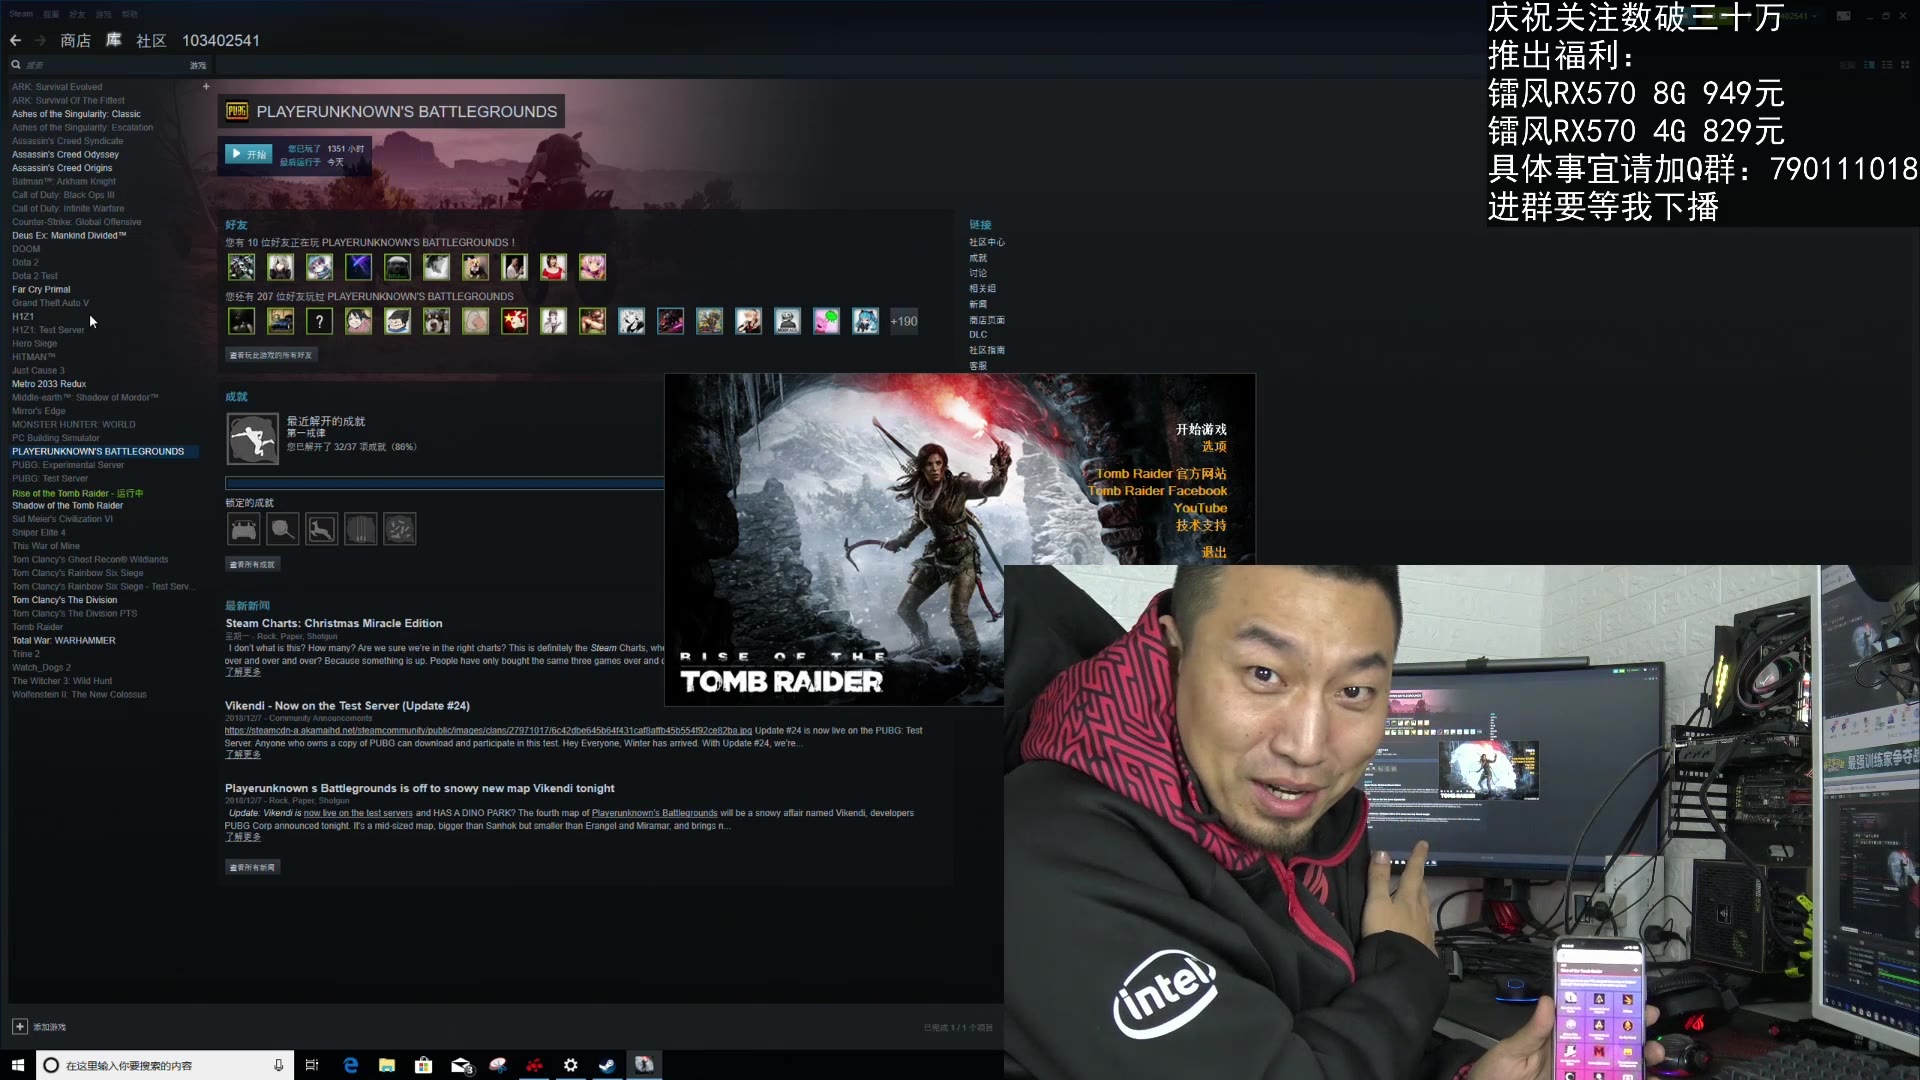The height and width of the screenshot is (1080, 1920).
Task: Click the red-haired woman friend avatar
Action: [553, 267]
